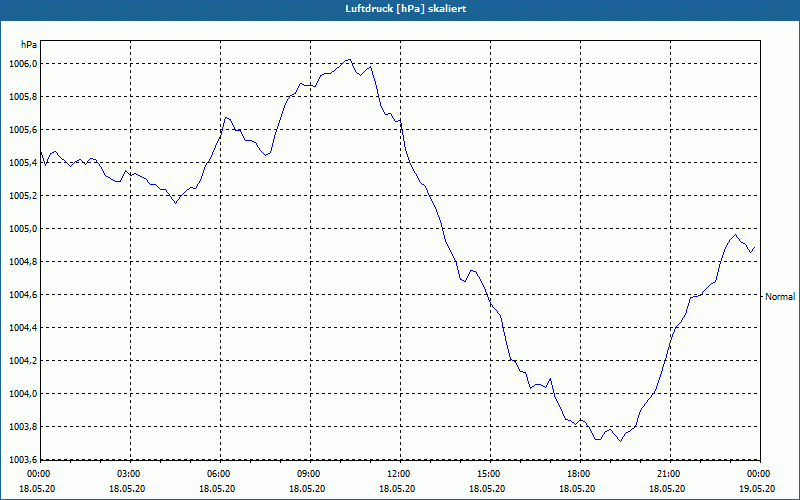Click the chart title 'Luftdruck [hPa] skaliert'
This screenshot has width=800, height=500.
[x=406, y=9]
